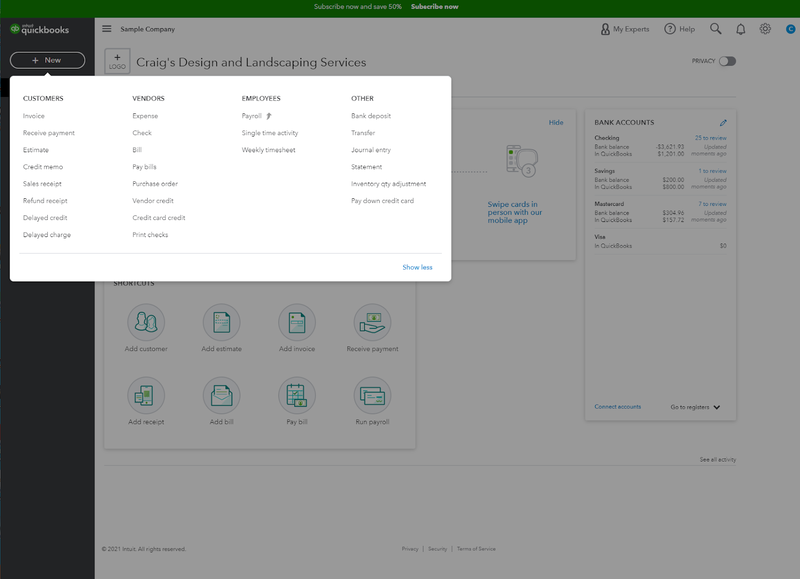This screenshot has height=579, width=800.
Task: Click the Subscribe now link
Action: point(435,7)
